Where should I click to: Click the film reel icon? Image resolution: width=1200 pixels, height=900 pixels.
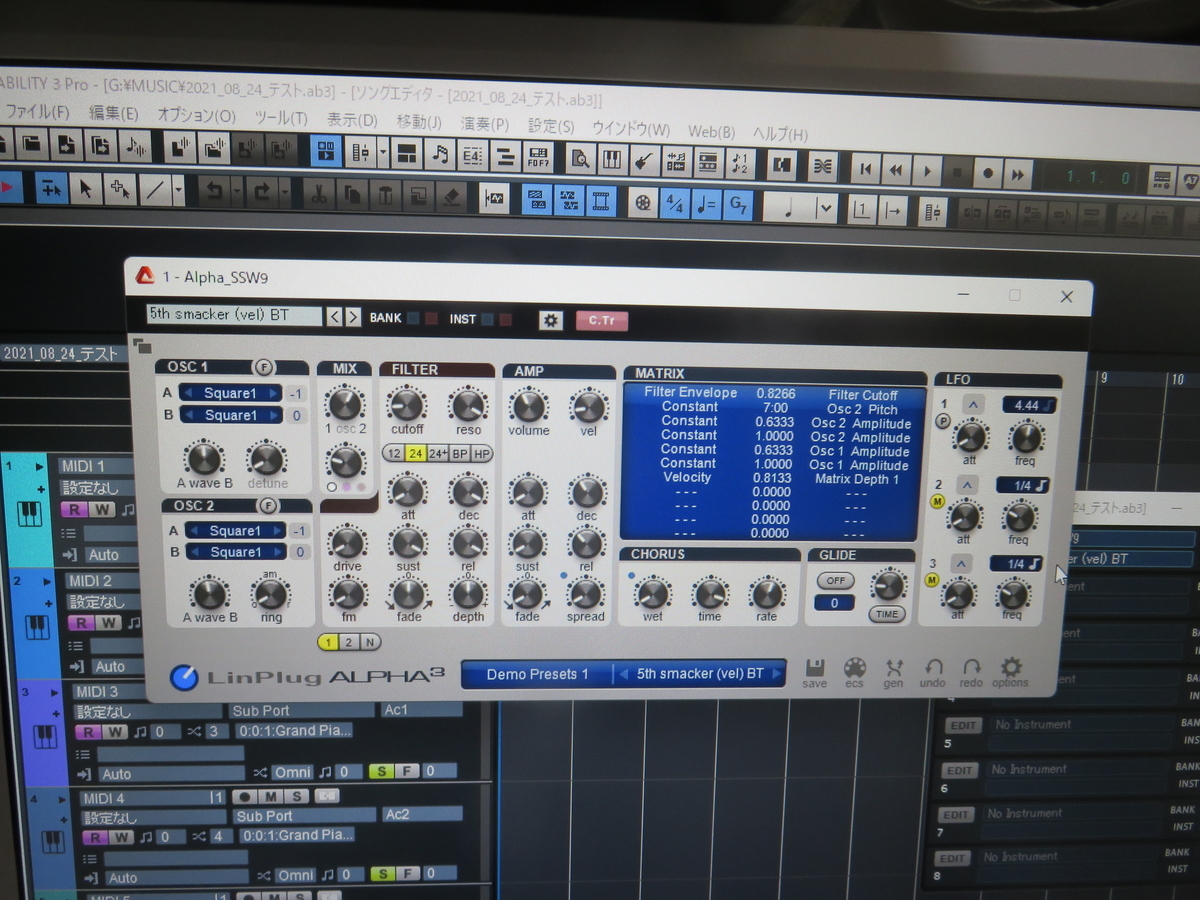641,202
